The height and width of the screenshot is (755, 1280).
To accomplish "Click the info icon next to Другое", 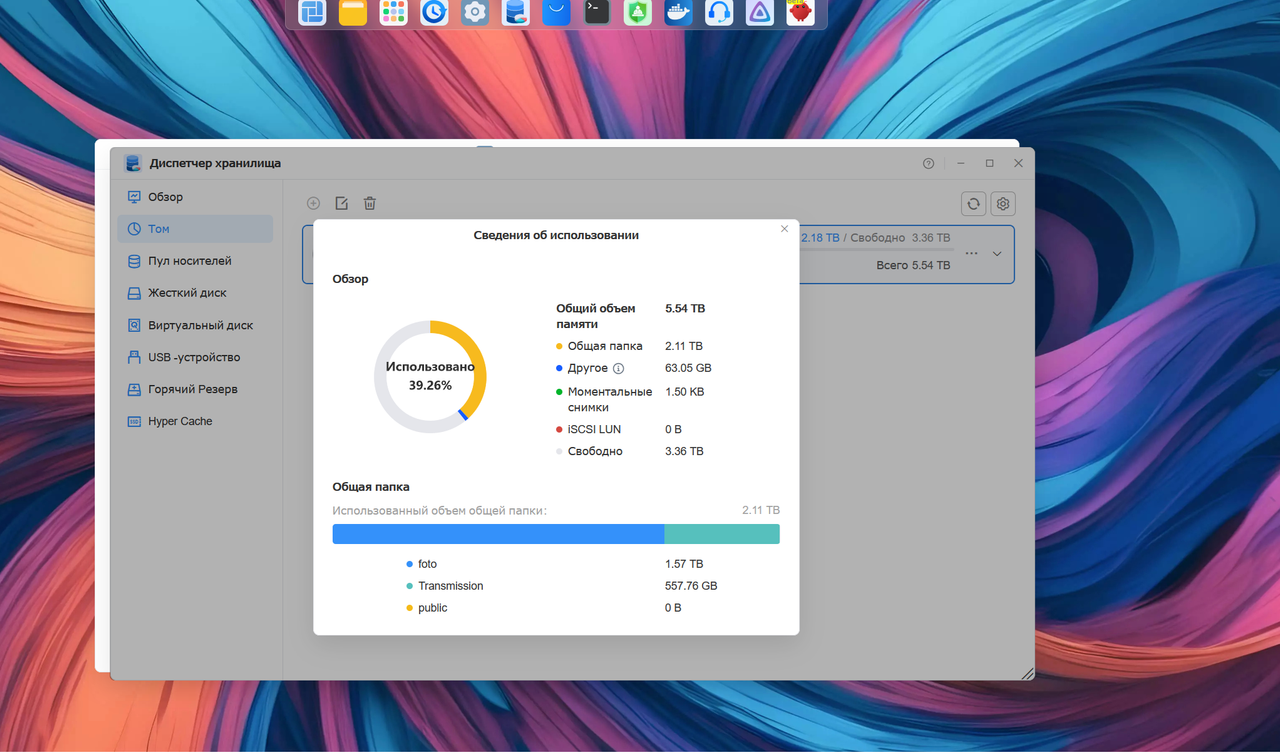I will [x=618, y=368].
